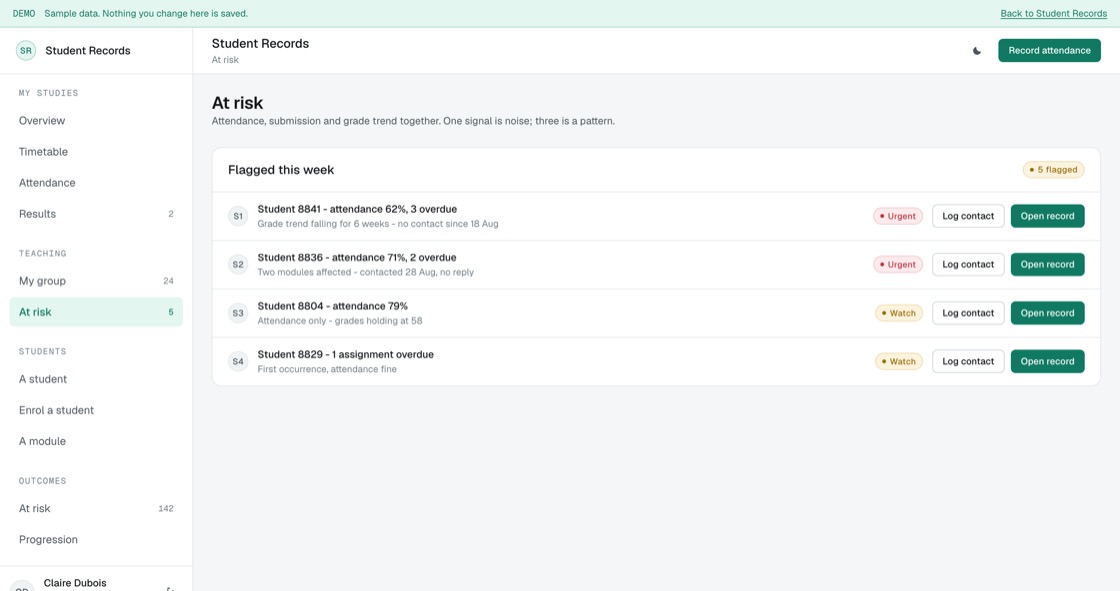Viewport: 1120px width, 591px height.
Task: Click the SR Student Records logo badge
Action: (x=26, y=51)
